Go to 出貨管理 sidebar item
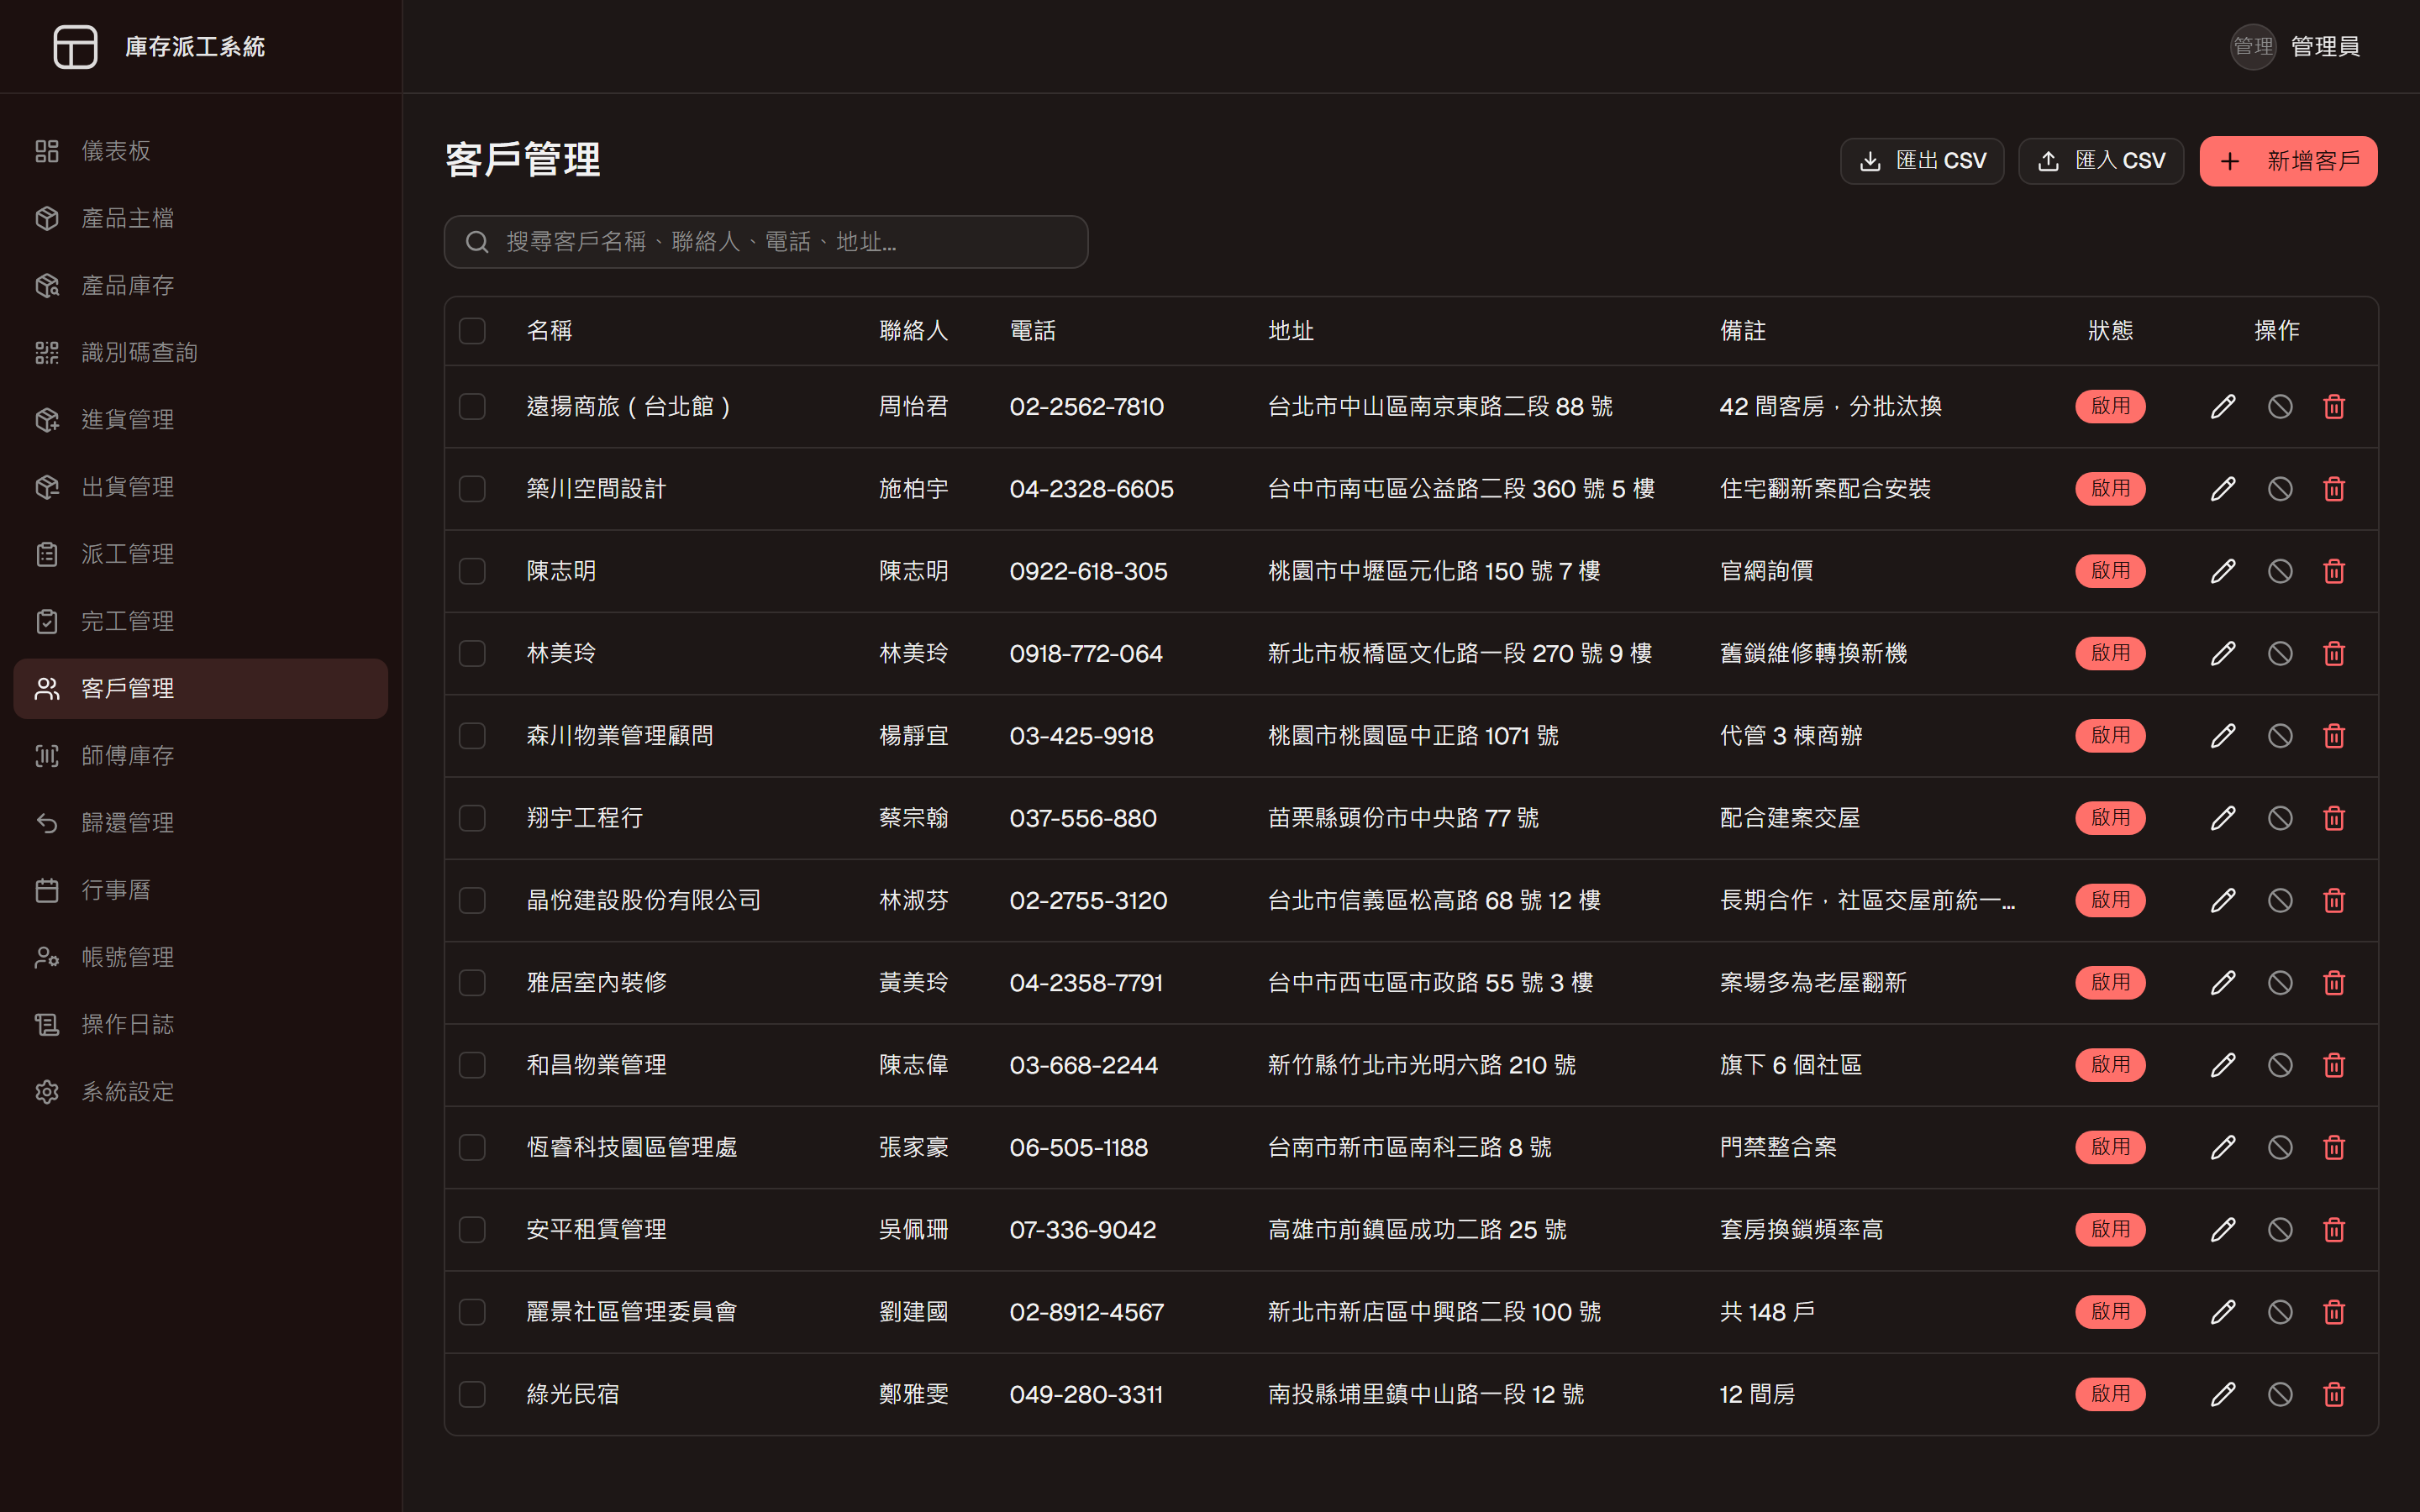Image resolution: width=2420 pixels, height=1512 pixels. coord(201,487)
